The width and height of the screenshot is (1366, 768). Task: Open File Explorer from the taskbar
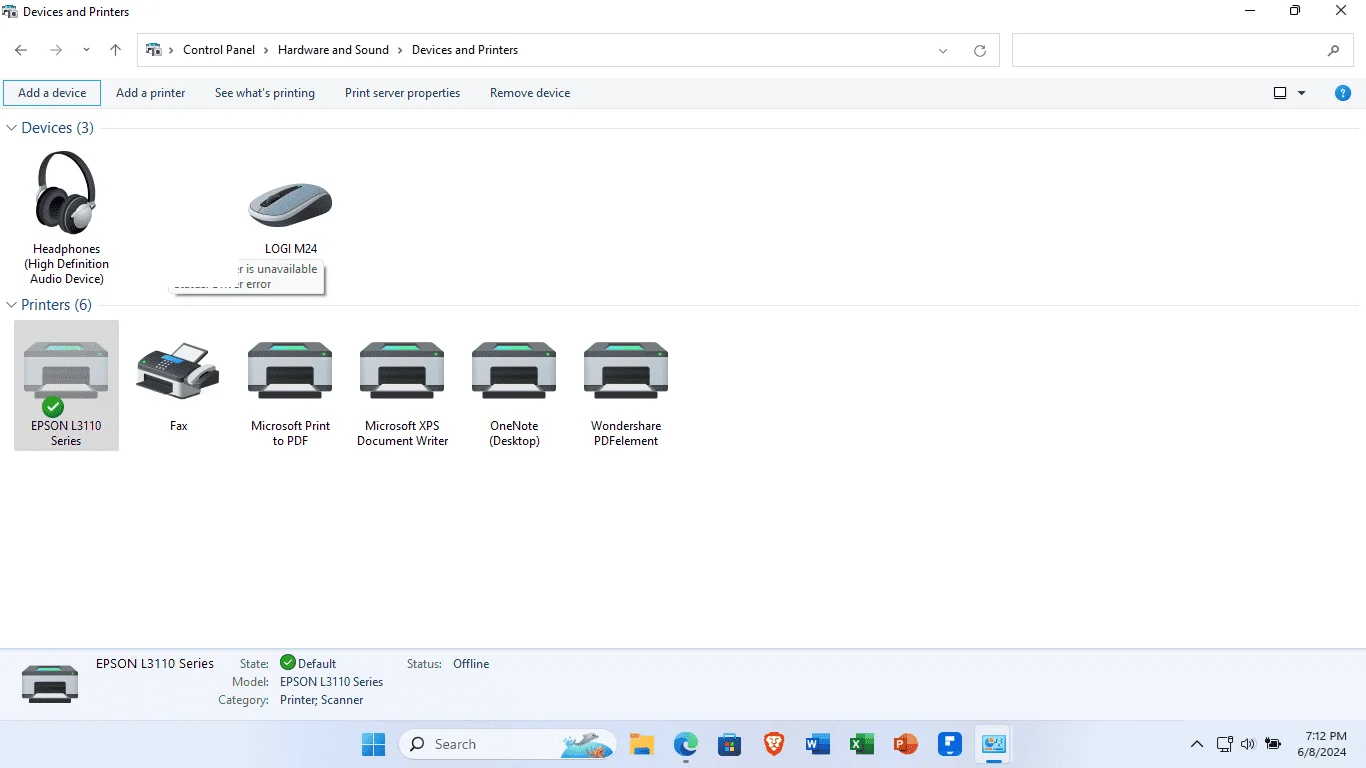click(641, 744)
